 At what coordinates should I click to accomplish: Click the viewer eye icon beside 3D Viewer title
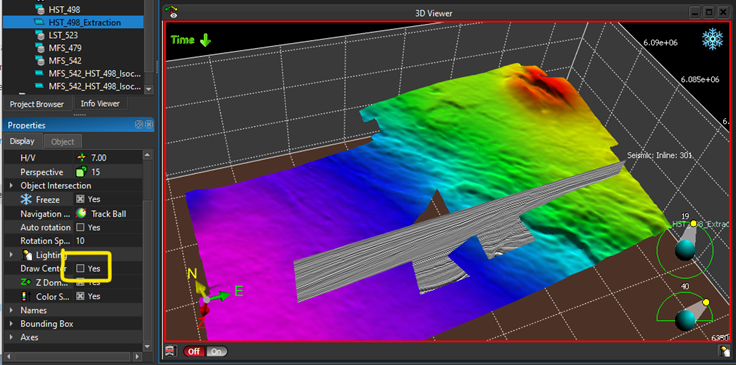coord(172,12)
